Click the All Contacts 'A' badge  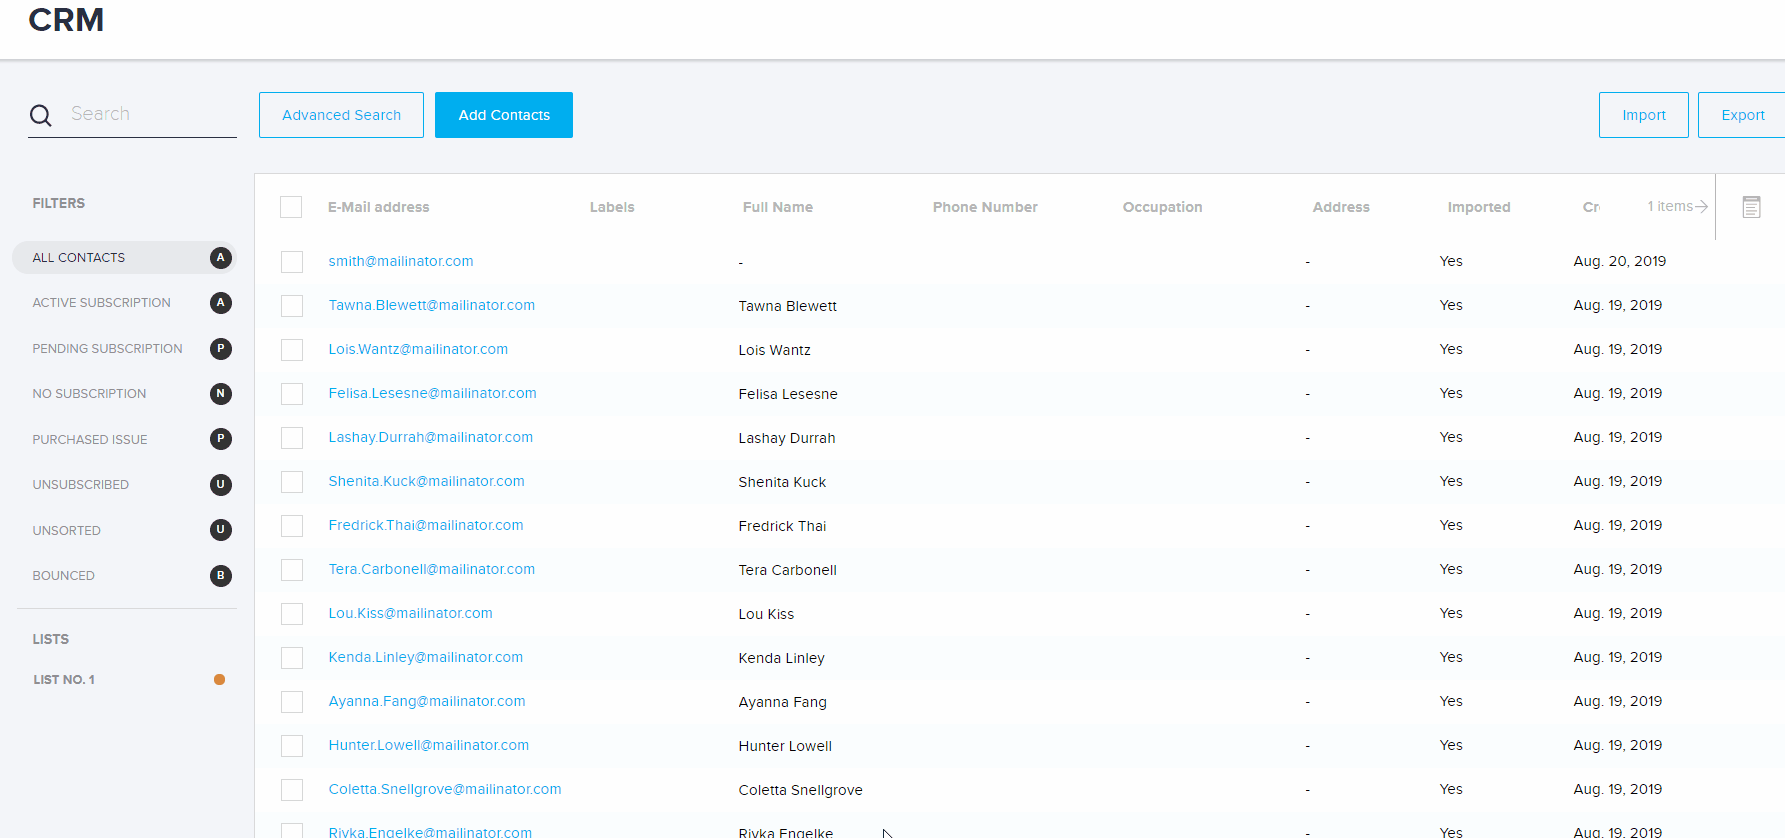[221, 258]
